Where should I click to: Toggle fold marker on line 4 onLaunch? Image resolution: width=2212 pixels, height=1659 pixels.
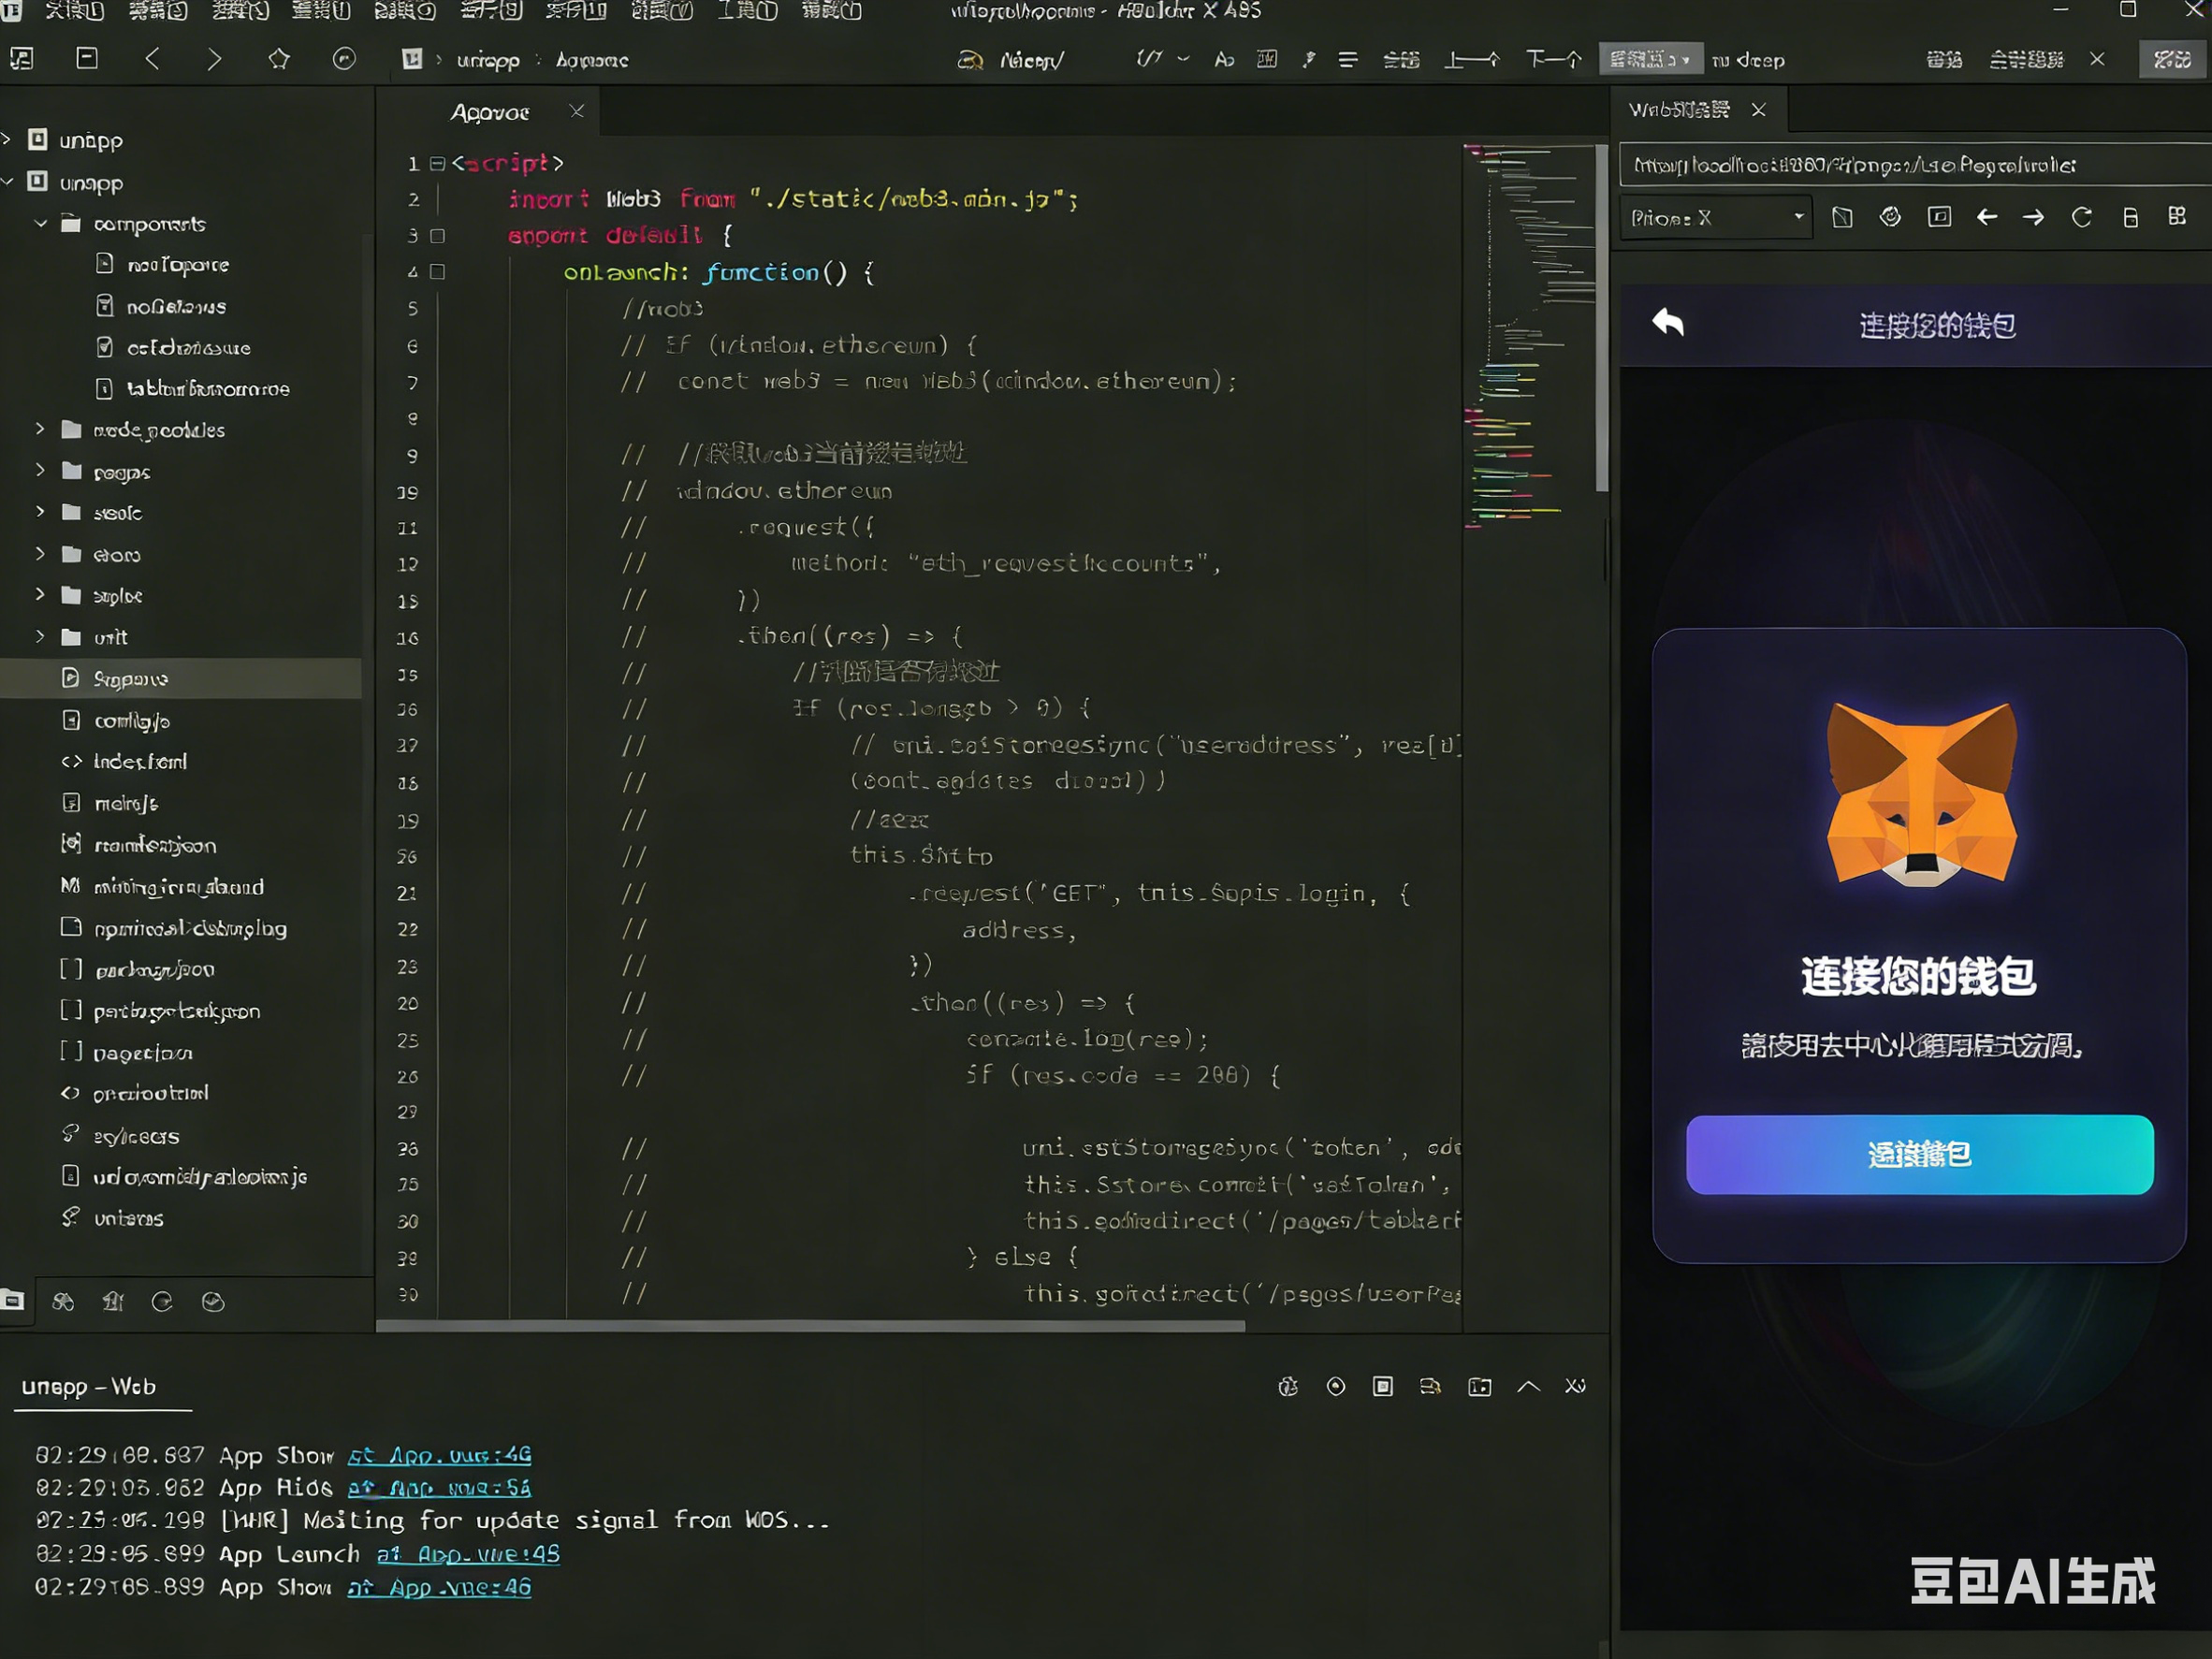click(437, 272)
